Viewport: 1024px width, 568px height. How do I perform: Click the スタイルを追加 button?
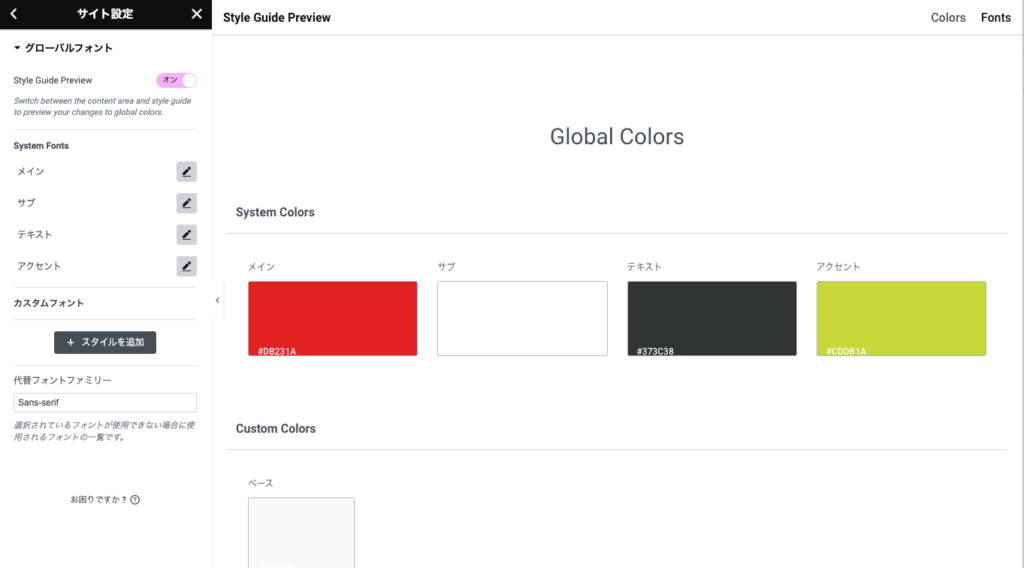(105, 342)
